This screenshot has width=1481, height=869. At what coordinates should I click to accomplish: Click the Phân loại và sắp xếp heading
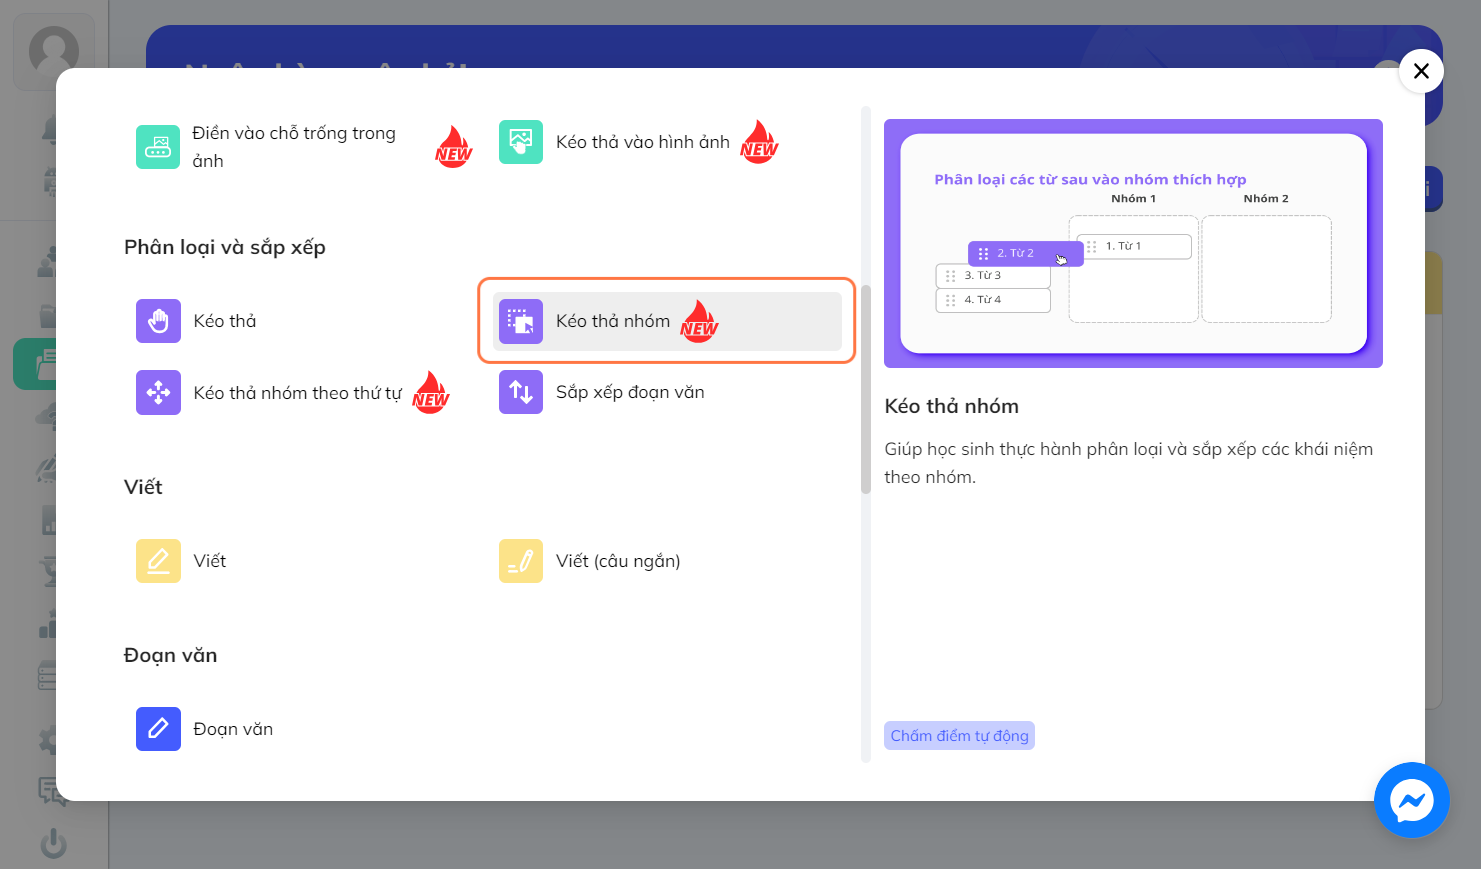pyautogui.click(x=225, y=247)
